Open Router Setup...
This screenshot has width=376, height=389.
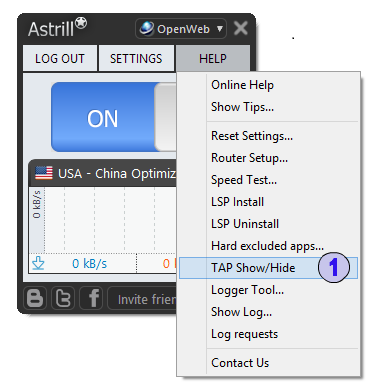(249, 158)
